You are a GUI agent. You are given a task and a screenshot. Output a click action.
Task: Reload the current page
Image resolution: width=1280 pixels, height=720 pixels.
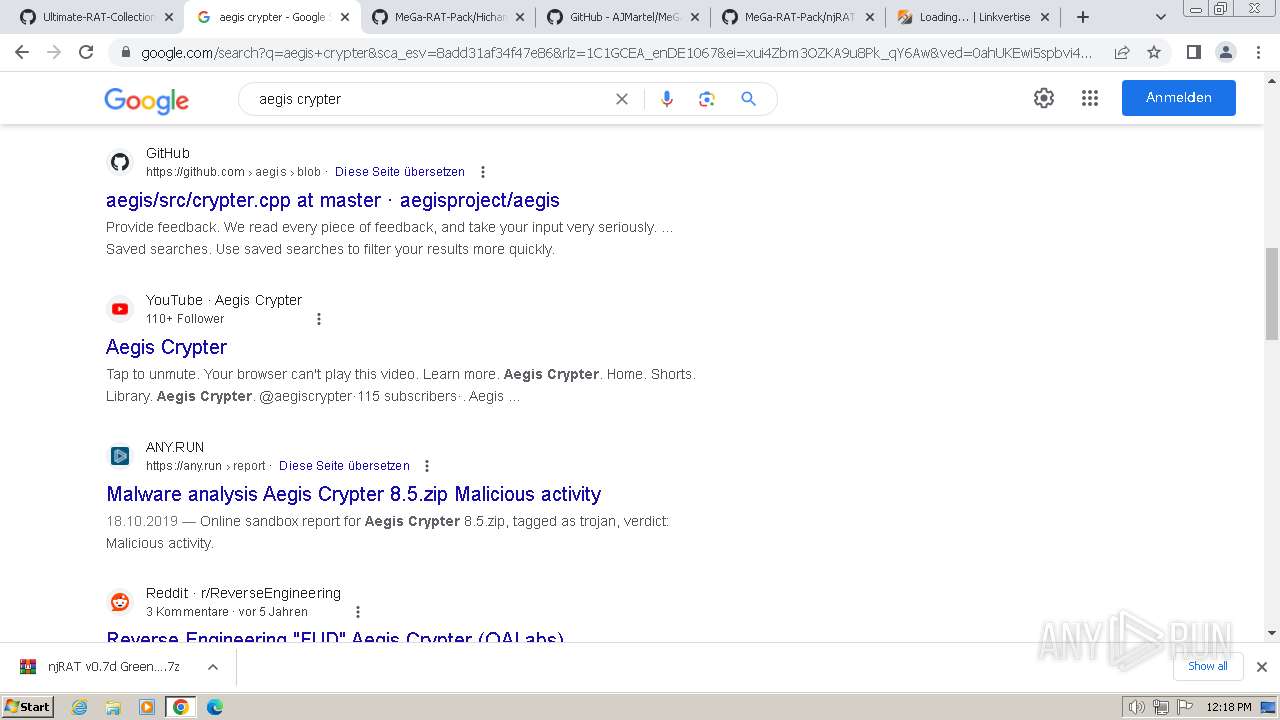[x=86, y=52]
